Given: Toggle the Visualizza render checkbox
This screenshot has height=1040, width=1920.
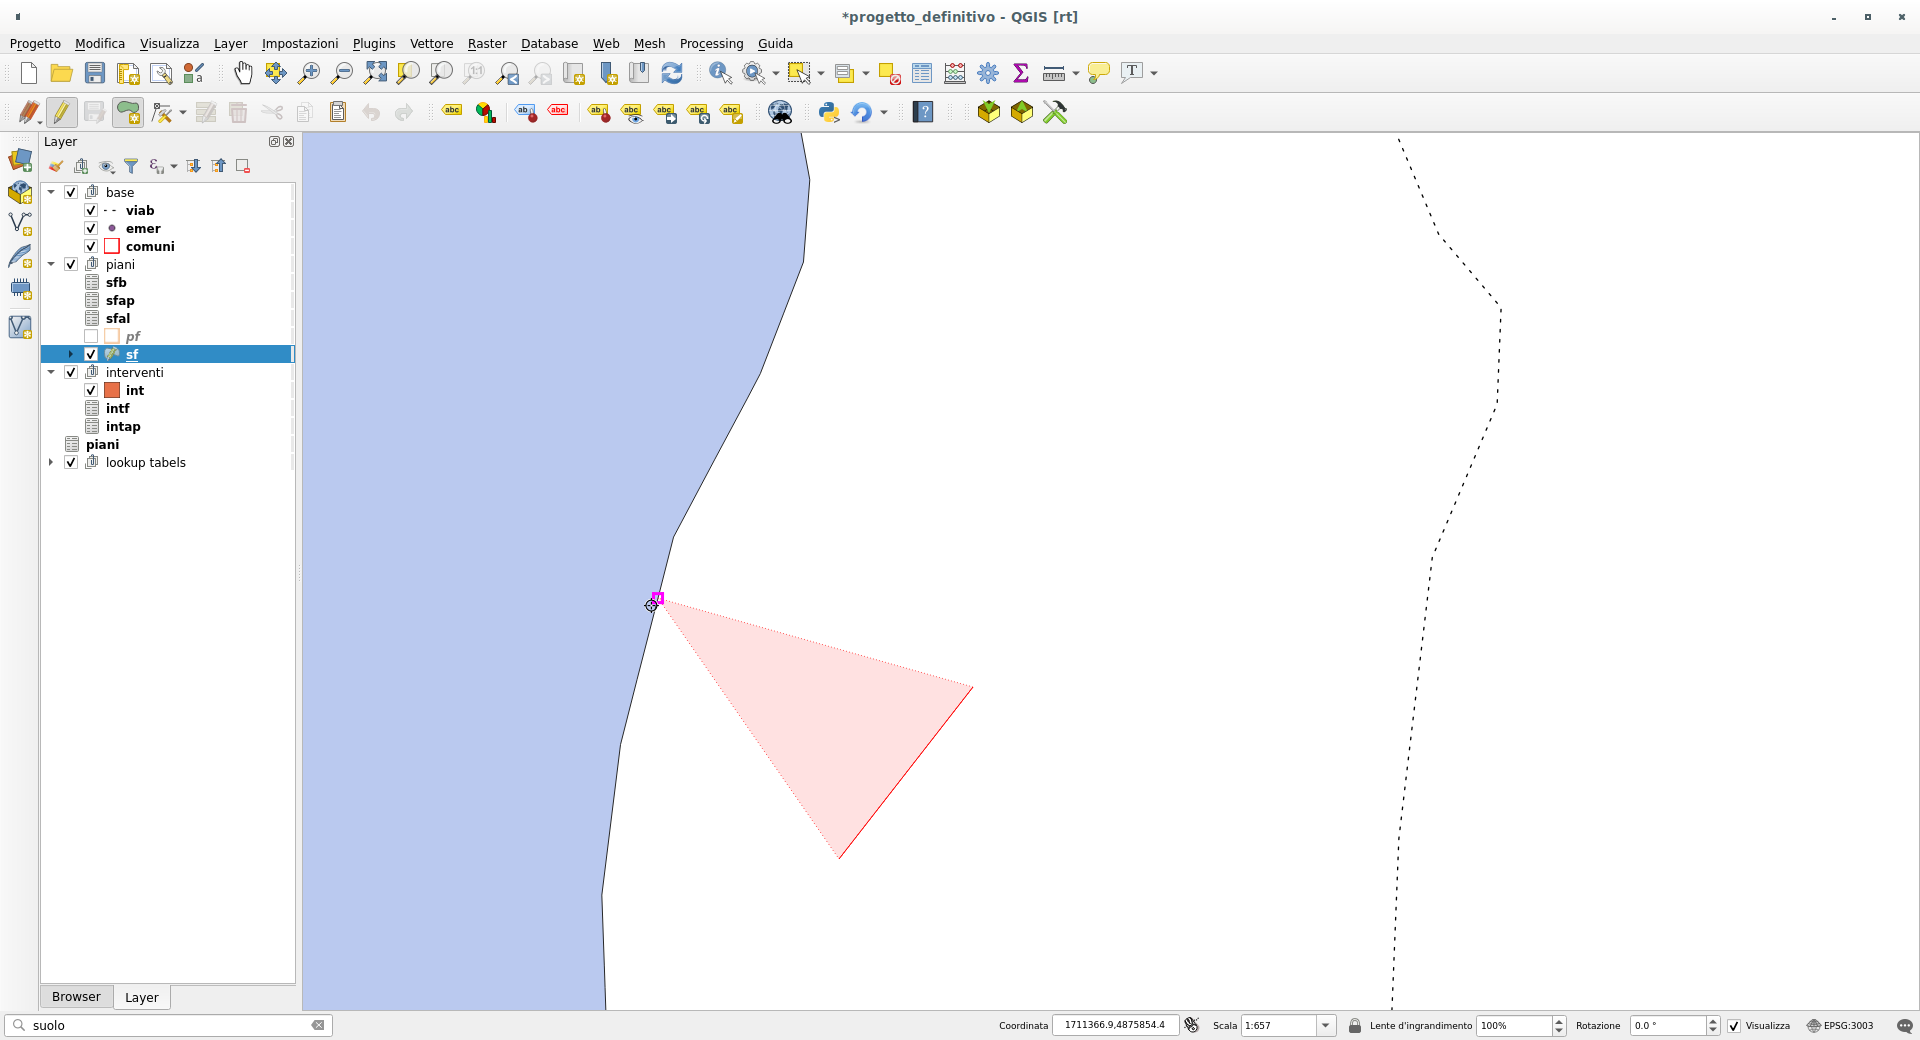Looking at the screenshot, I should (x=1734, y=1026).
